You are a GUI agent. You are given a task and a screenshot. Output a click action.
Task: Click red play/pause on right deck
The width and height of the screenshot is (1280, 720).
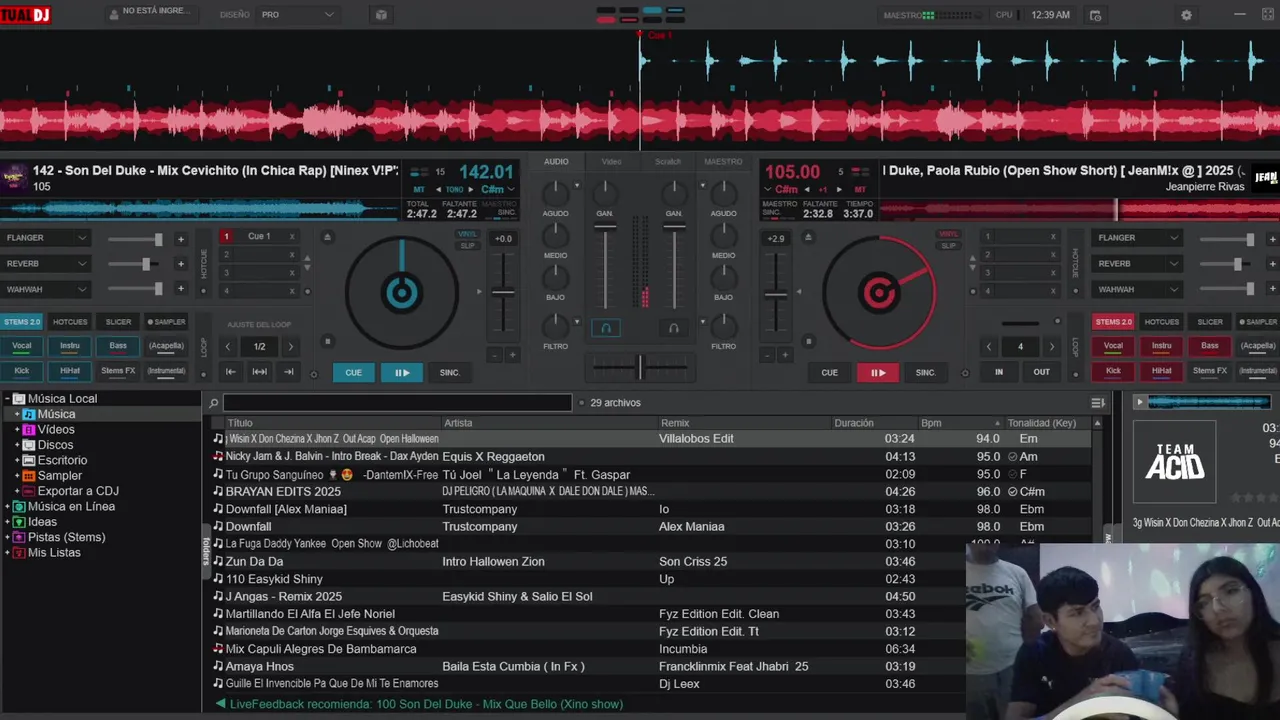[878, 372]
